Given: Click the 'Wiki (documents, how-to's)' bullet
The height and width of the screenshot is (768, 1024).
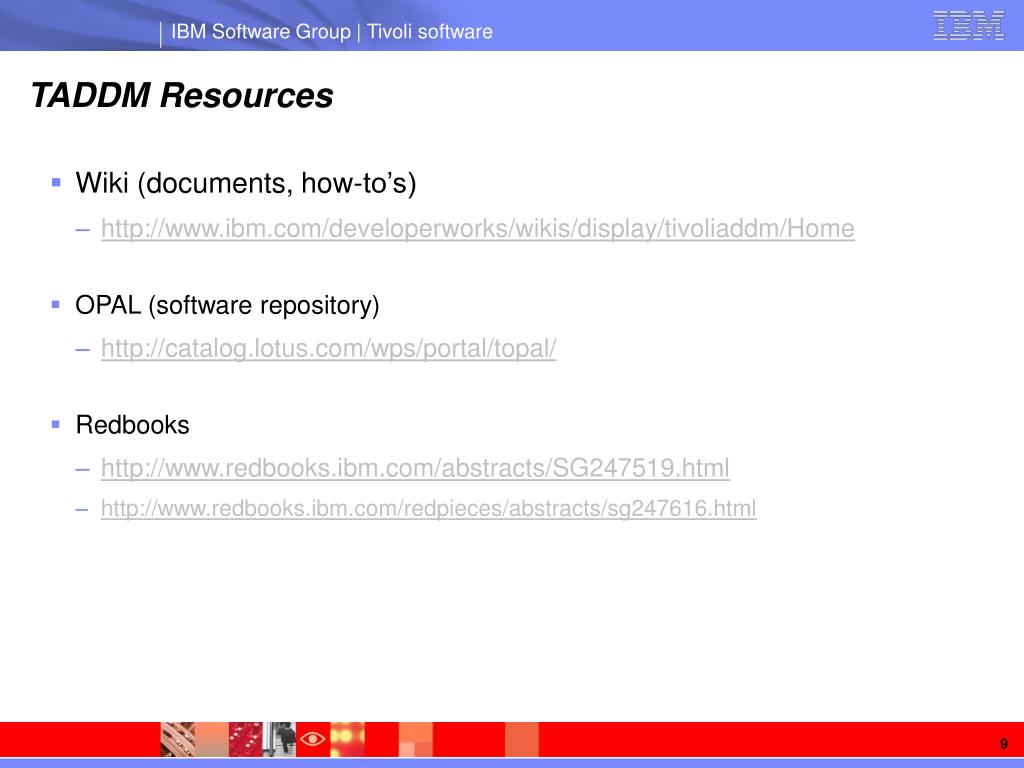Looking at the screenshot, I should point(246,183).
